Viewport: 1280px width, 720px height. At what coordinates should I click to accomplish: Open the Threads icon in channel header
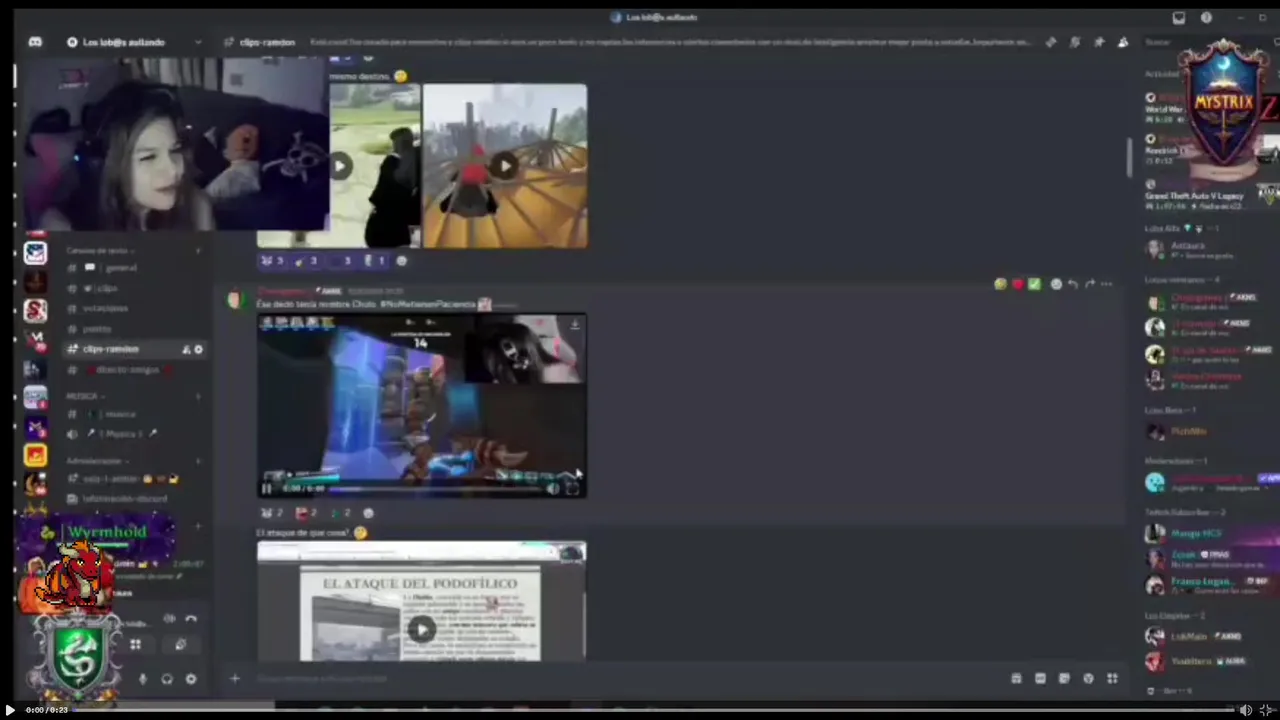pyautogui.click(x=1051, y=42)
